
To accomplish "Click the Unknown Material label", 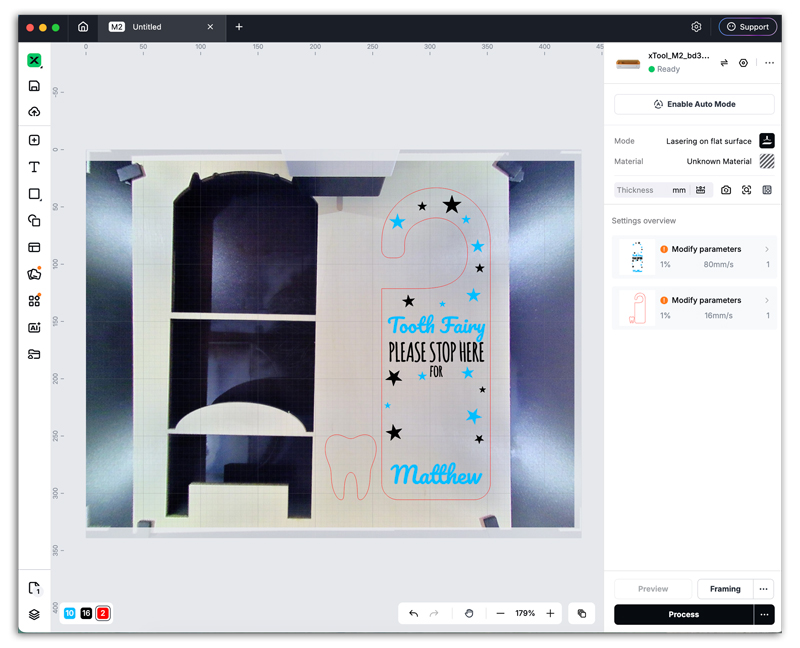I will [719, 161].
